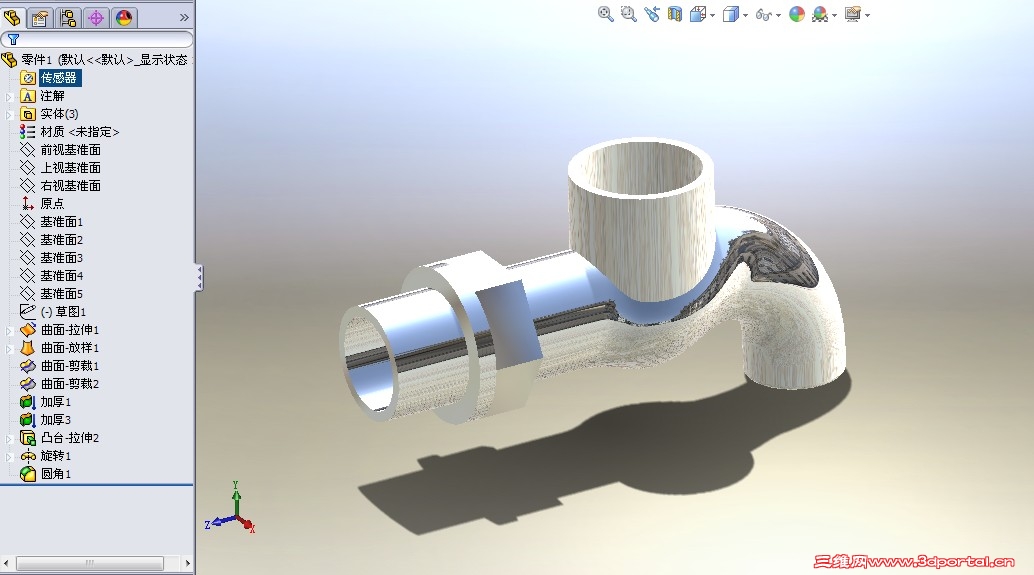Select the 曲面-放样1 surface loft label
The width and height of the screenshot is (1034, 575).
click(70, 348)
